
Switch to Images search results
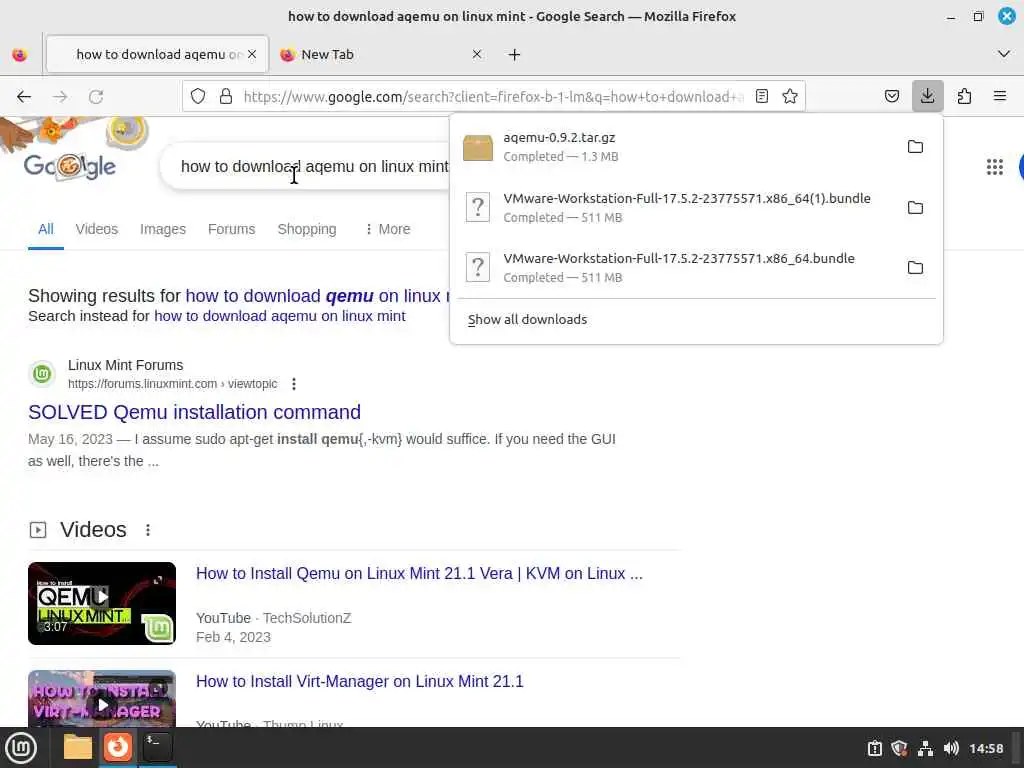click(163, 229)
